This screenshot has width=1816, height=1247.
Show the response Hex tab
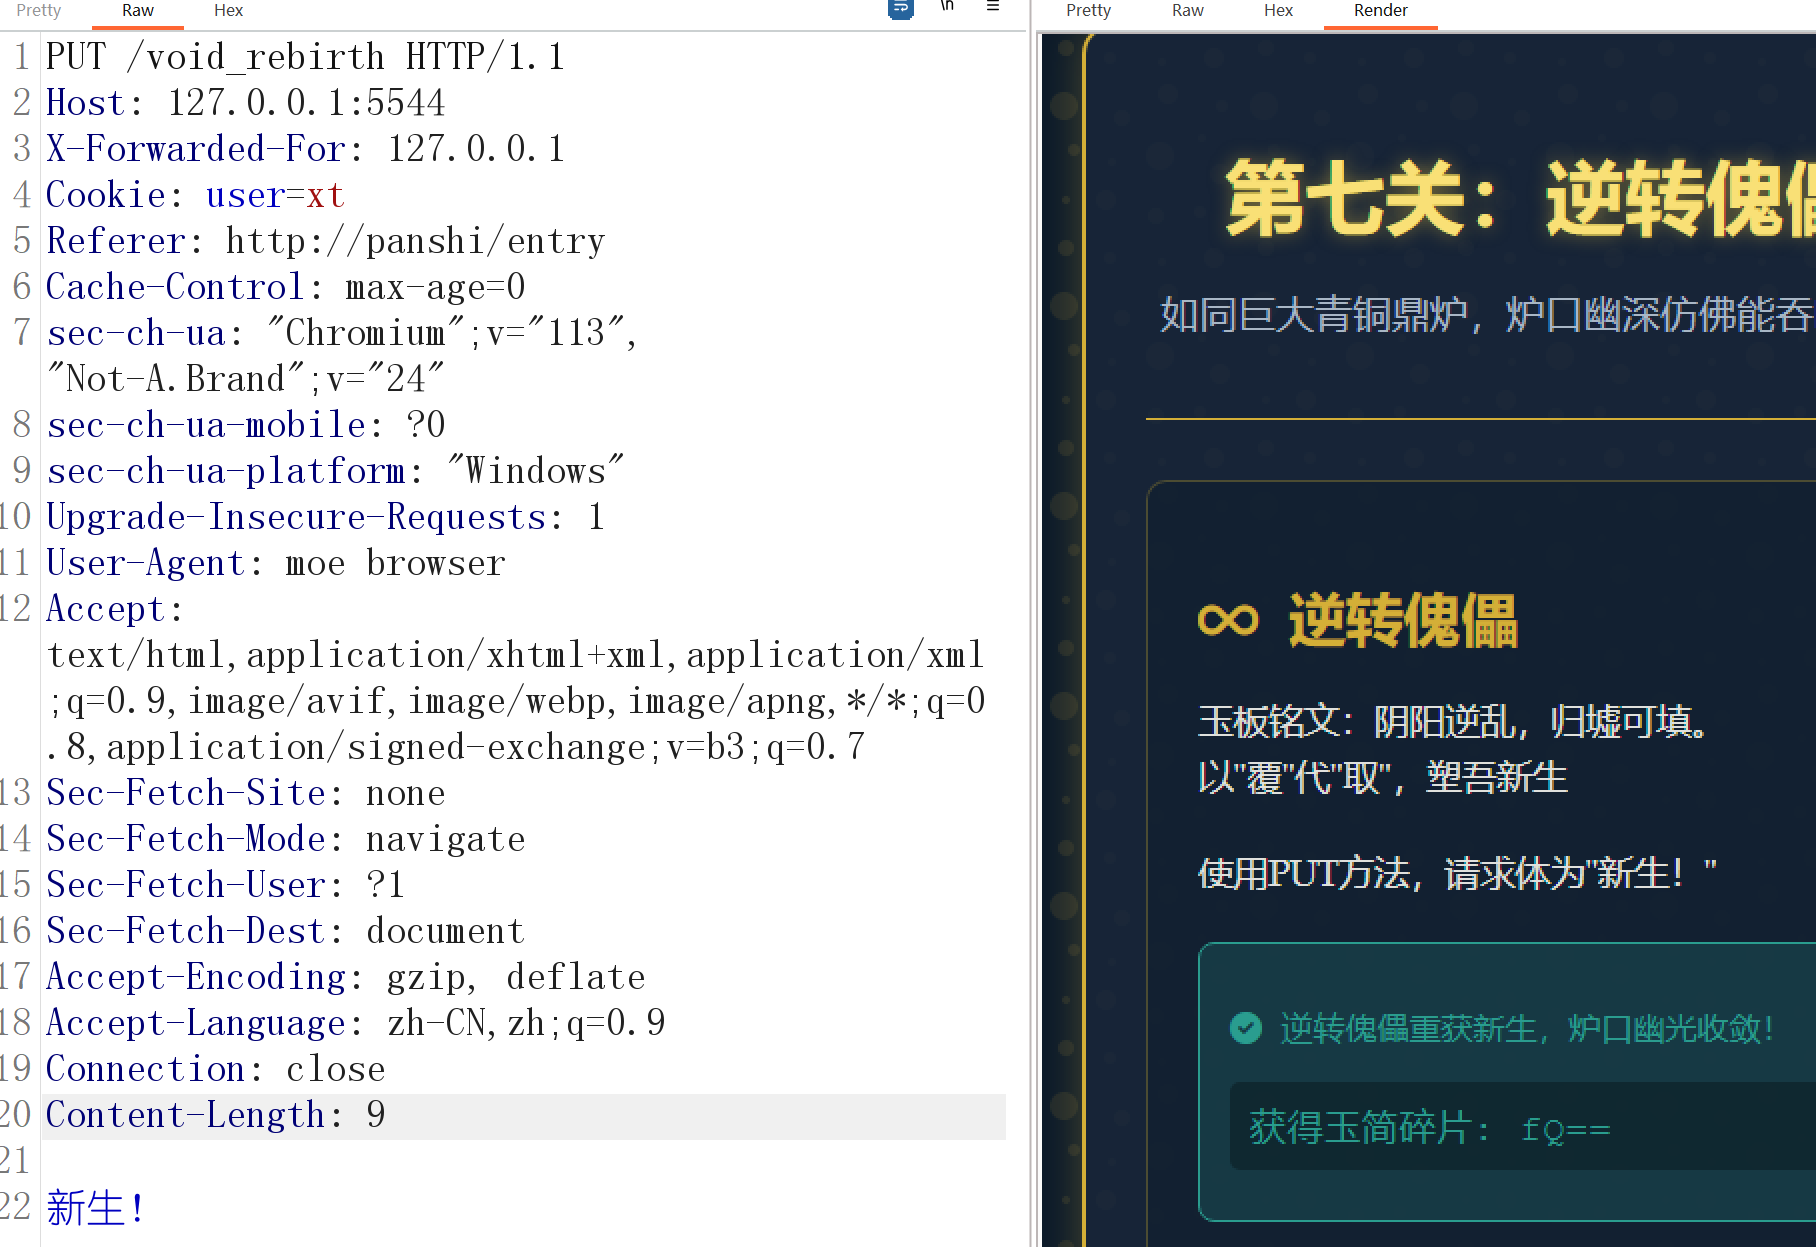click(1278, 10)
